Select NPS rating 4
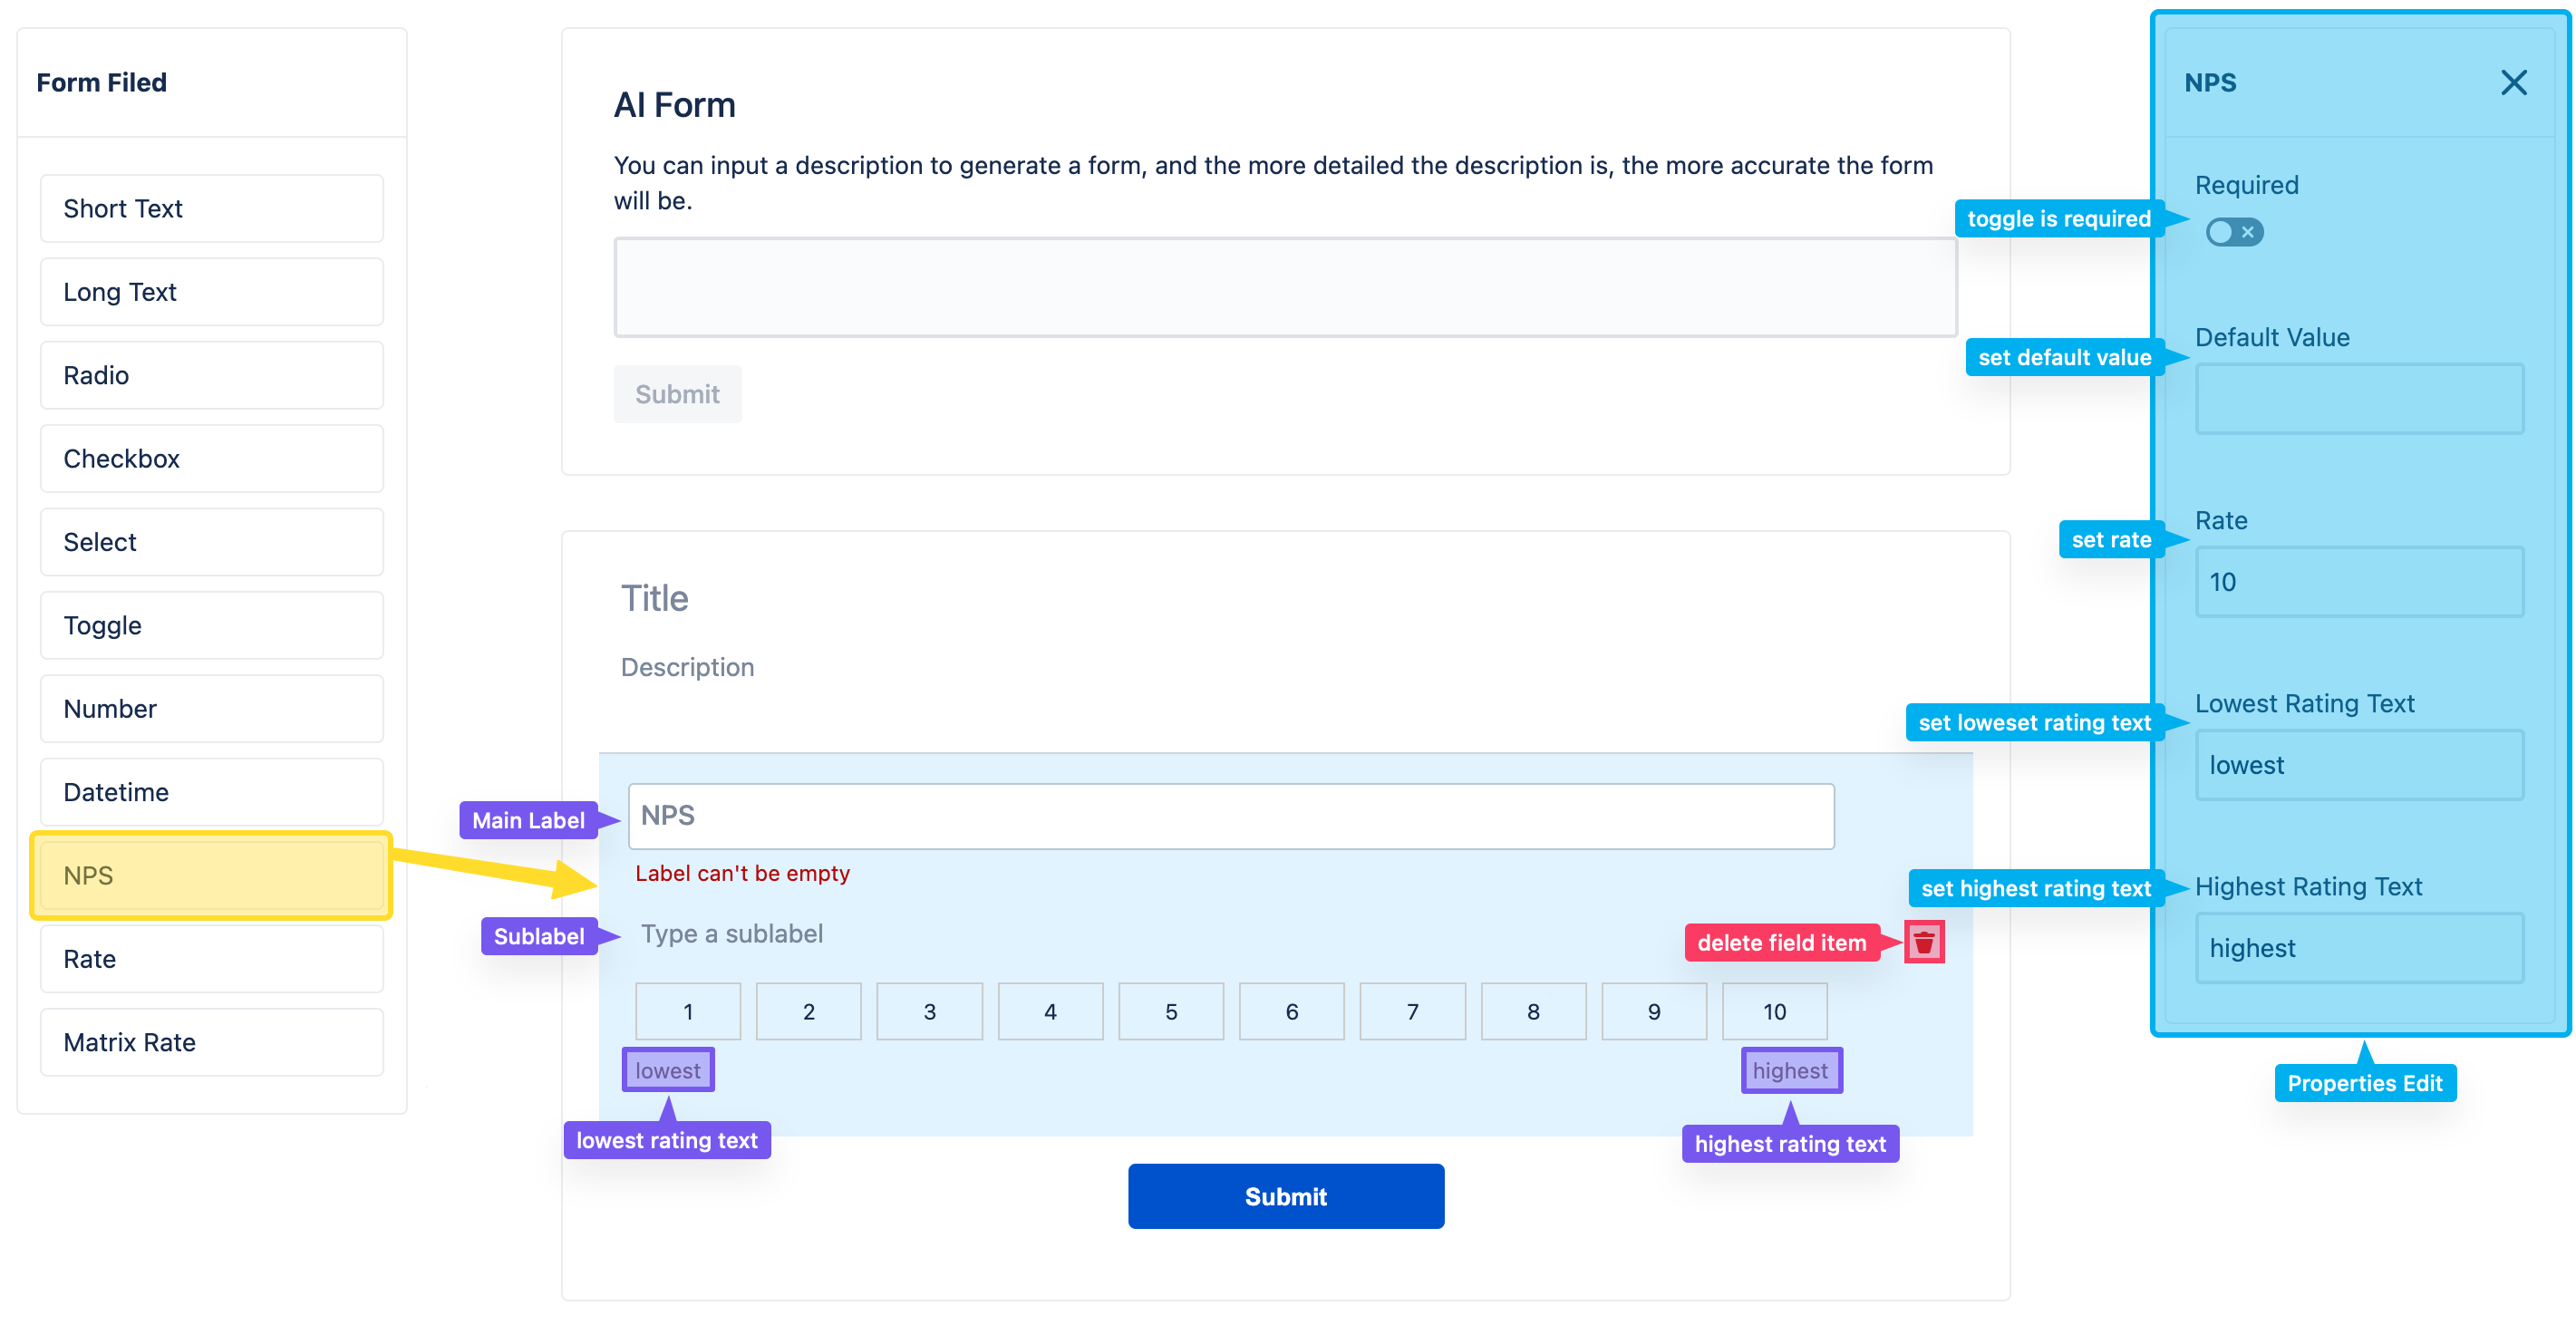 (x=1050, y=1011)
